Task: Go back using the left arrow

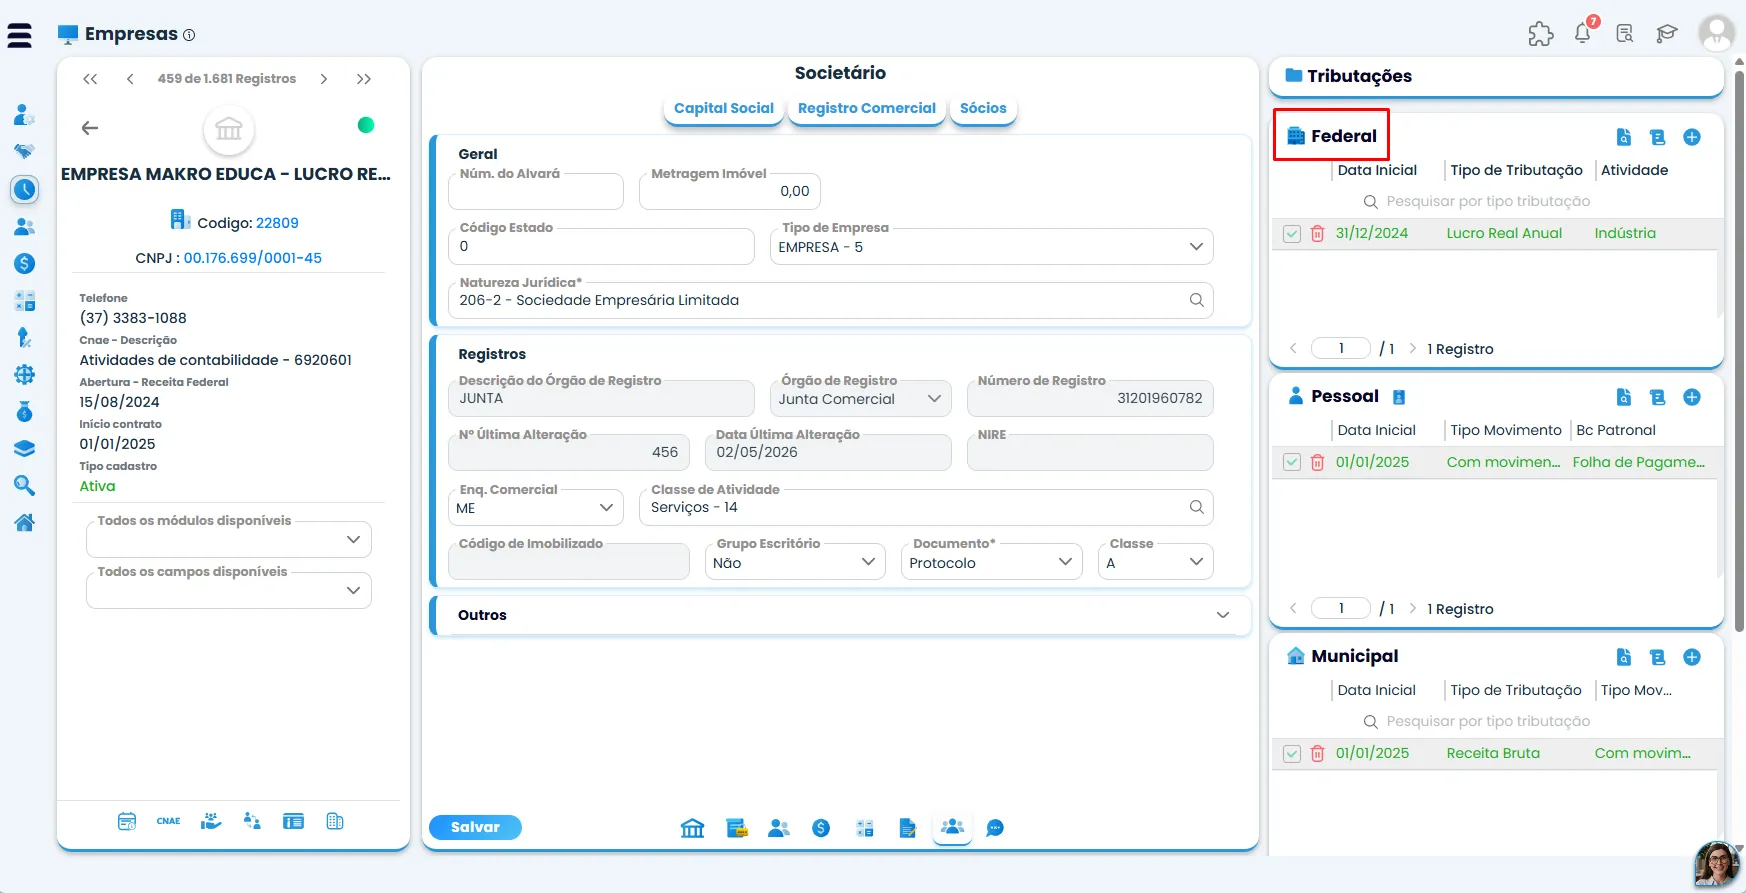Action: click(90, 128)
